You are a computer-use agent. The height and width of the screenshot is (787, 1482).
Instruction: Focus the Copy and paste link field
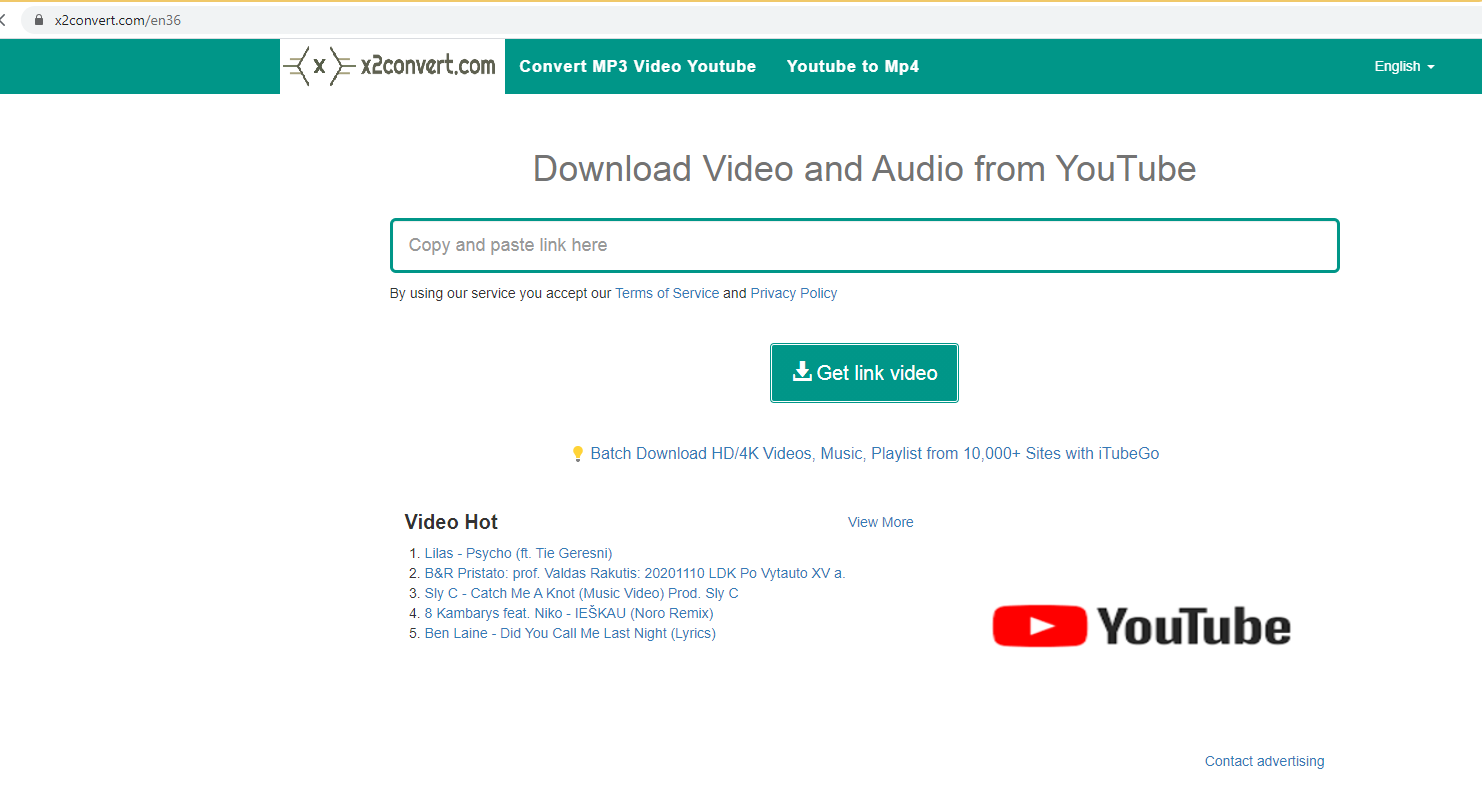[864, 245]
